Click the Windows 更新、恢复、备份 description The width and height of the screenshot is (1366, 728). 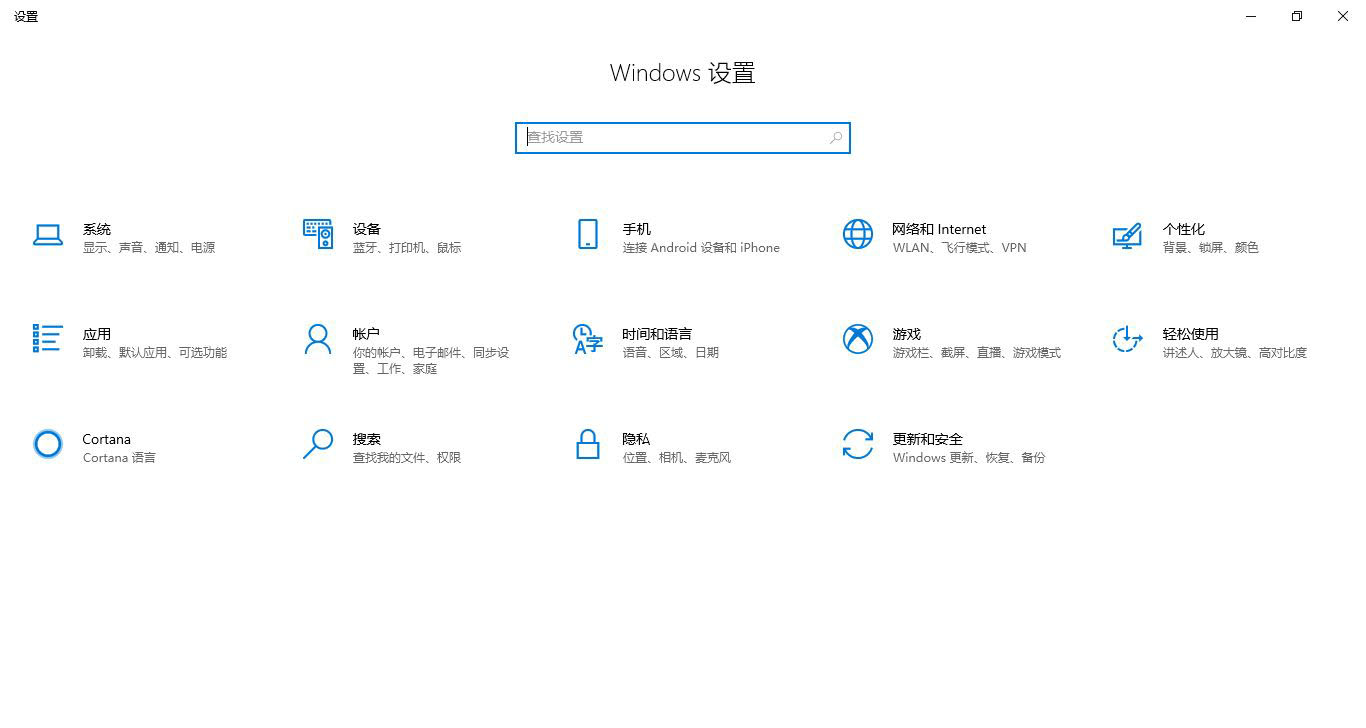point(969,458)
